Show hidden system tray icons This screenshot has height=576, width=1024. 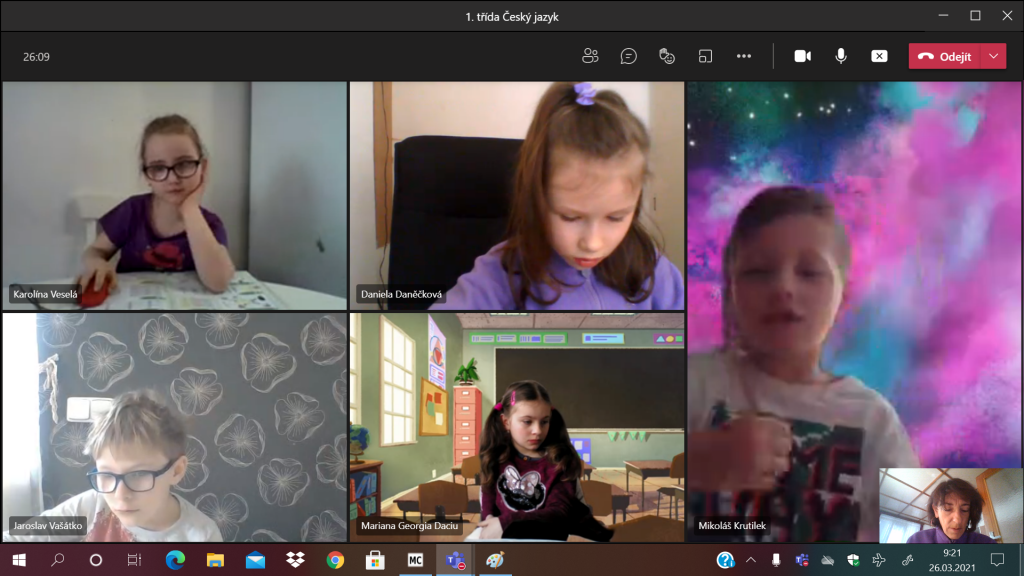(751, 560)
